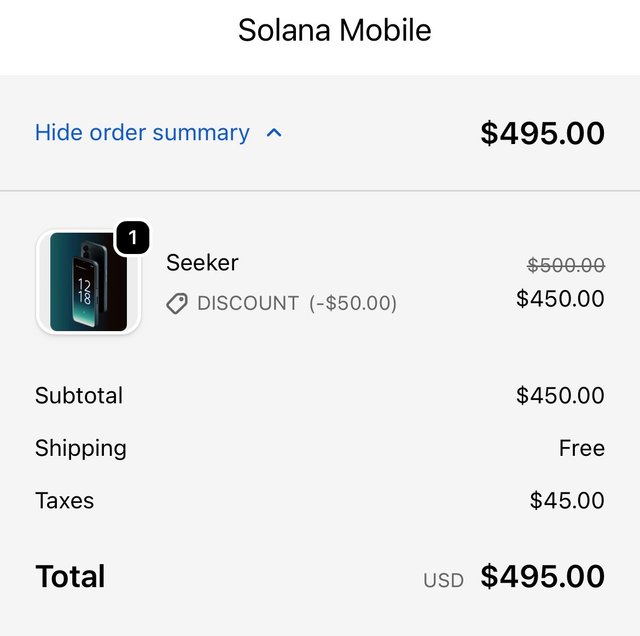
Task: Click the DISCOUNT label text
Action: [248, 303]
